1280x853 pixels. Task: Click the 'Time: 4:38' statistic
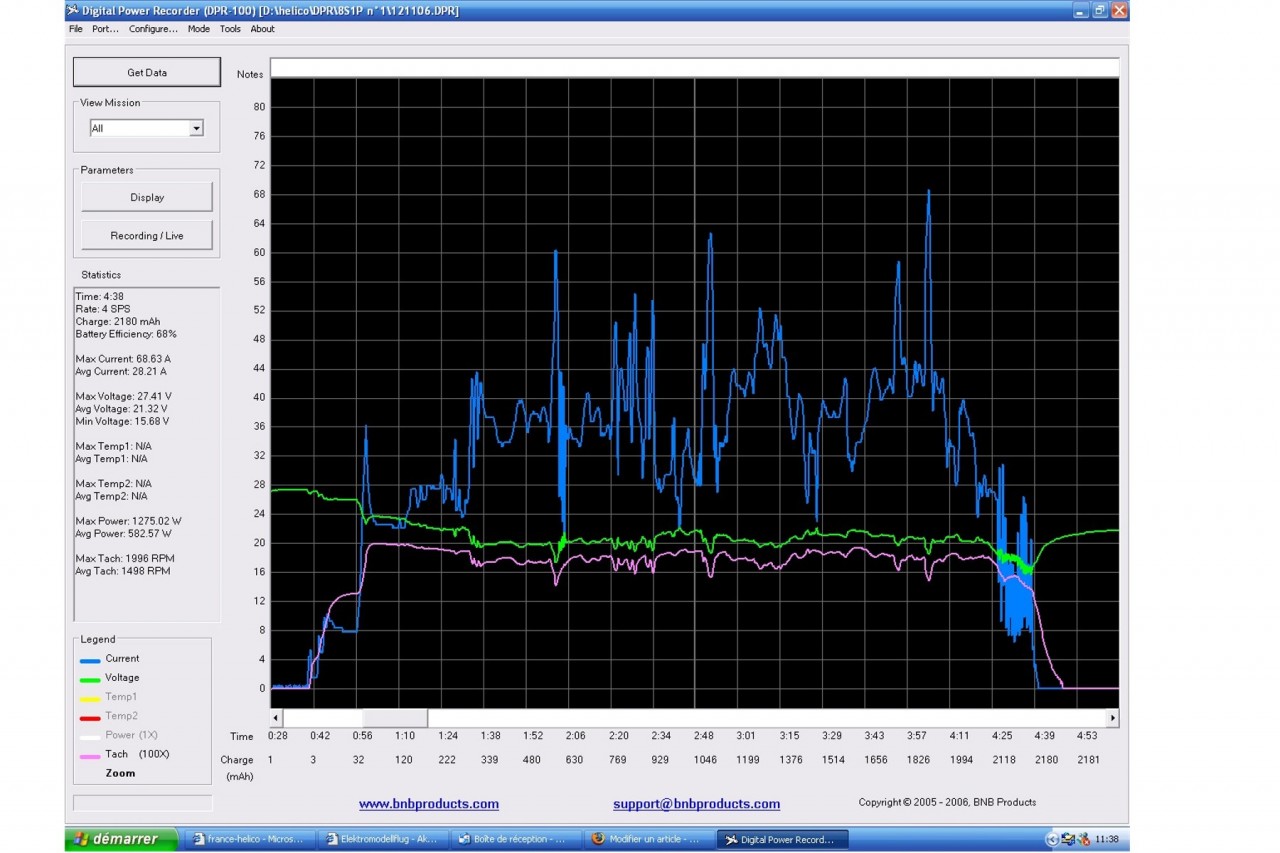click(x=98, y=297)
